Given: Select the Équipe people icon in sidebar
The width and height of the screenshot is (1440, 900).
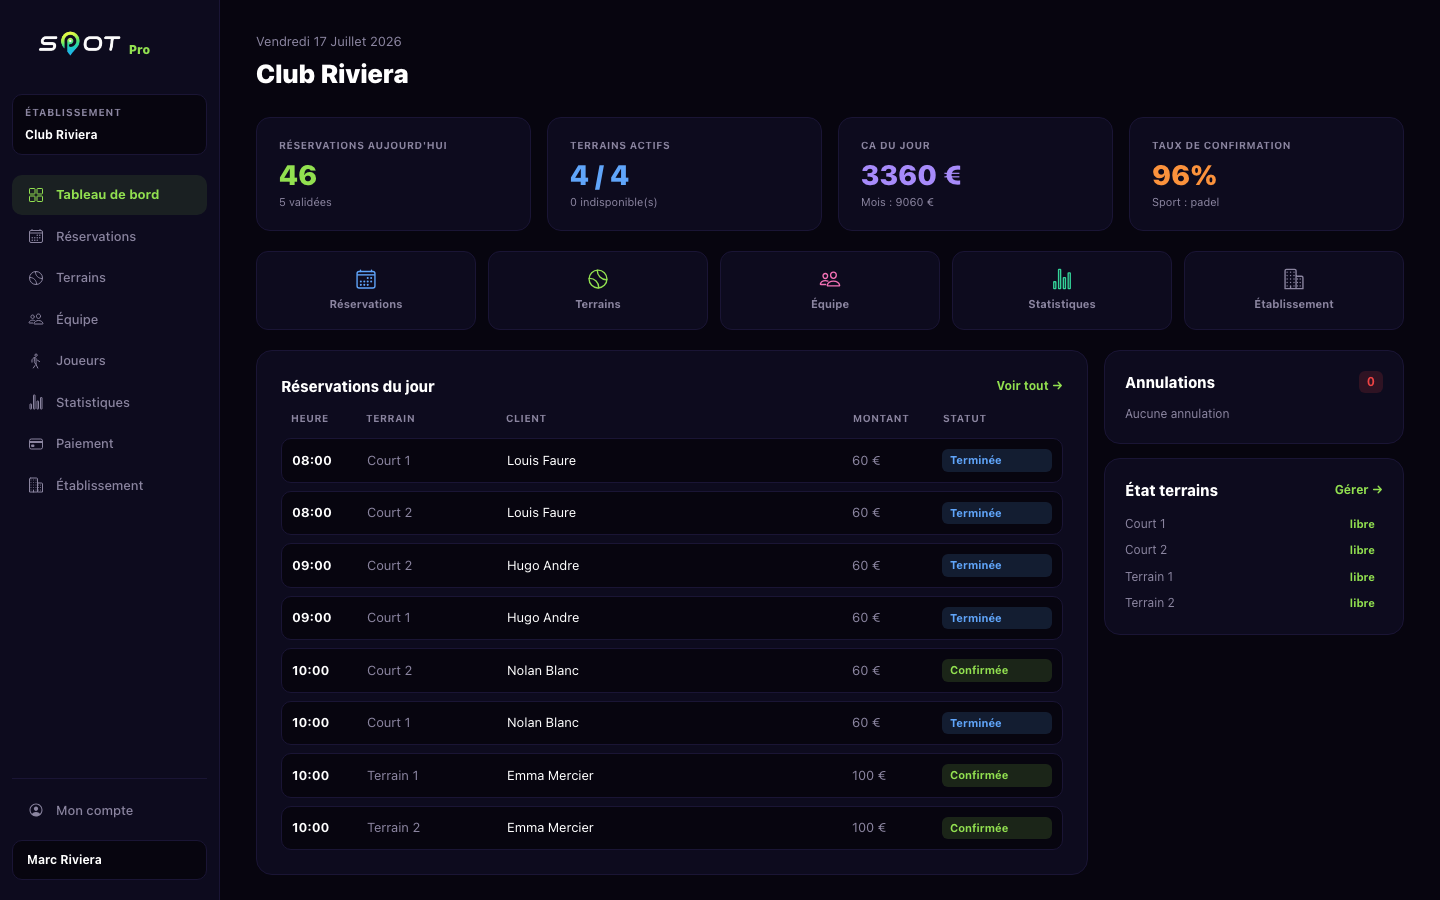Looking at the screenshot, I should pos(36,320).
